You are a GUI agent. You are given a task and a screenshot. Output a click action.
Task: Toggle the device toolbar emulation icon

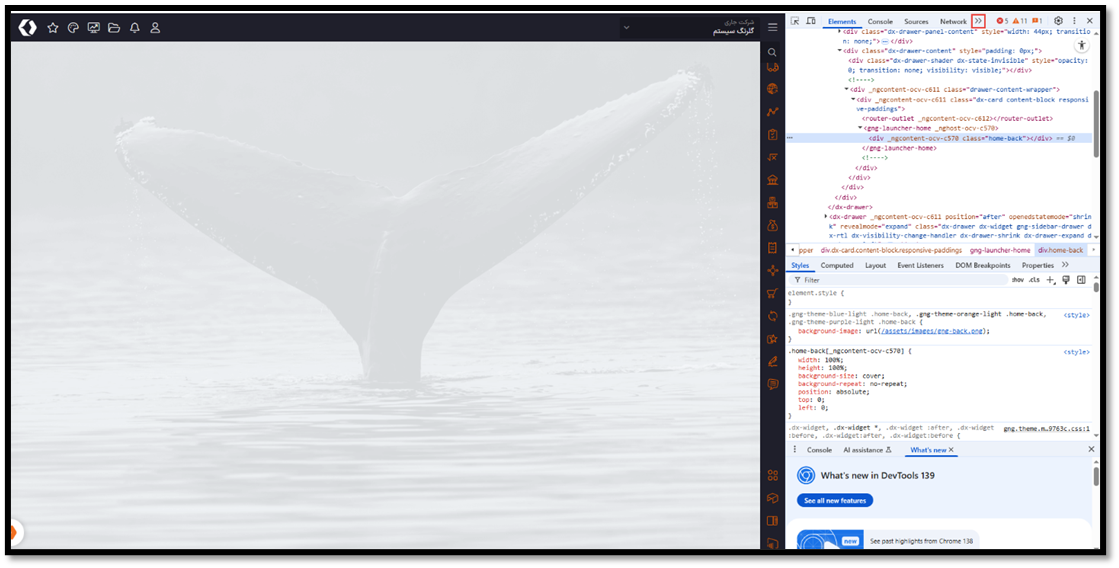pyautogui.click(x=810, y=21)
